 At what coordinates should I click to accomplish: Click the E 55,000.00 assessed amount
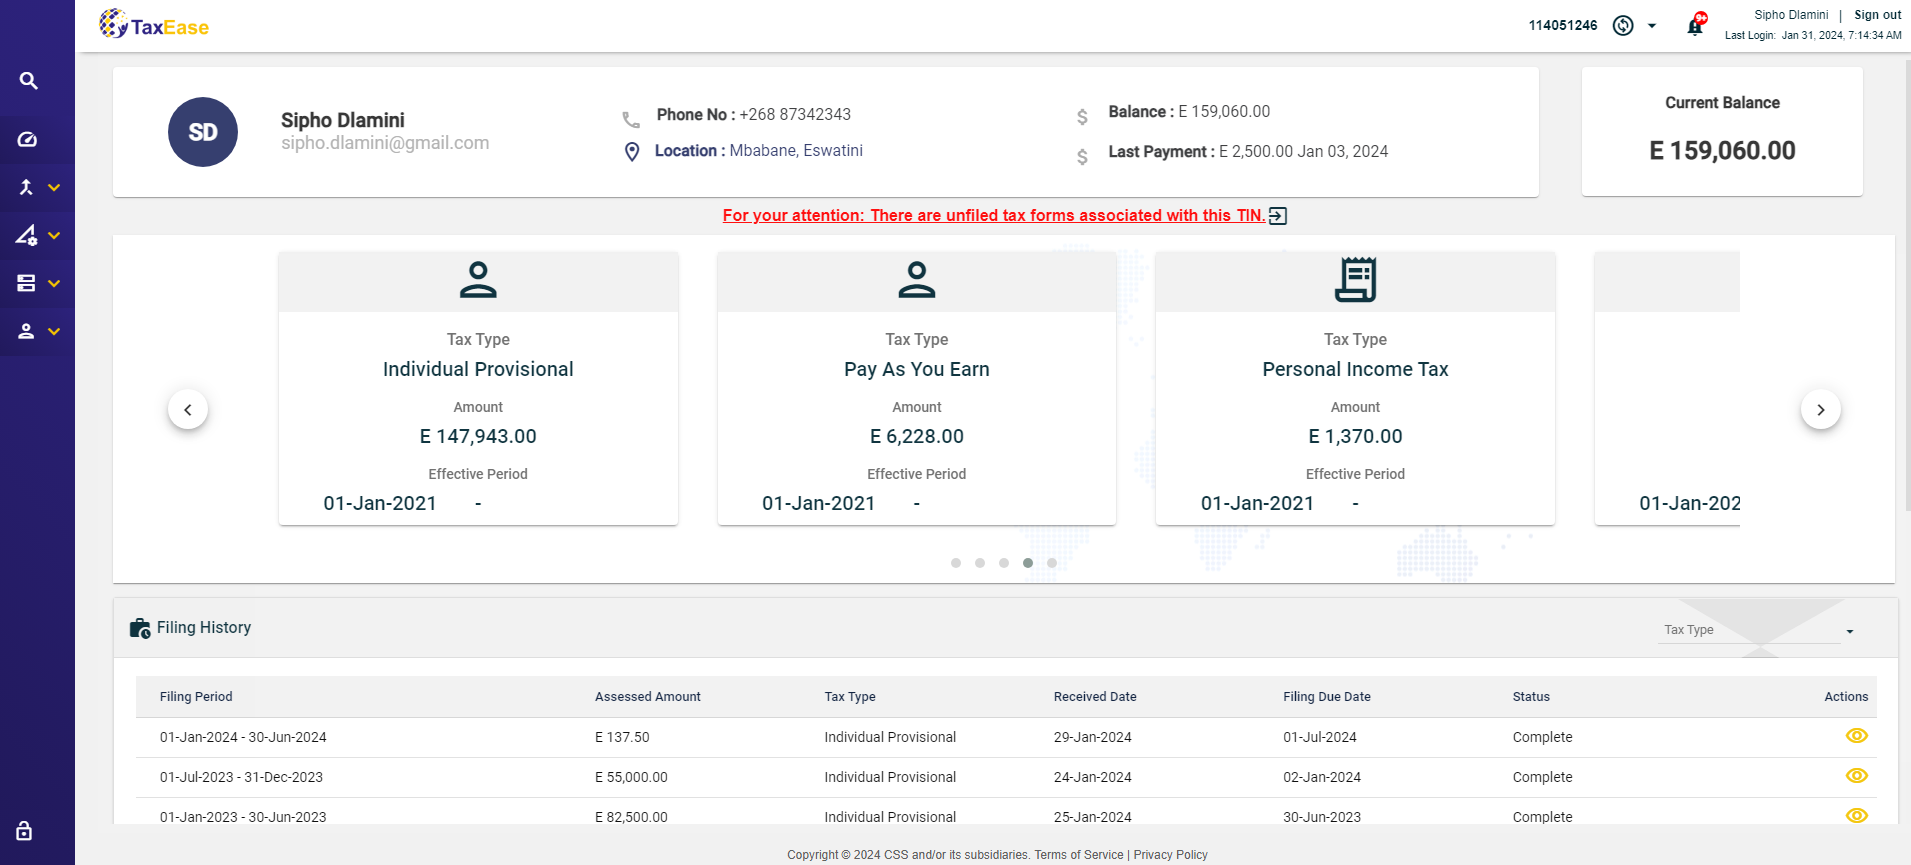pos(631,777)
